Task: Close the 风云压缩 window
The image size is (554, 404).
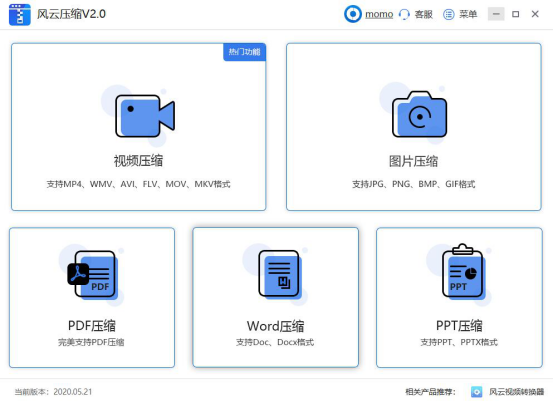Action: pyautogui.click(x=535, y=14)
